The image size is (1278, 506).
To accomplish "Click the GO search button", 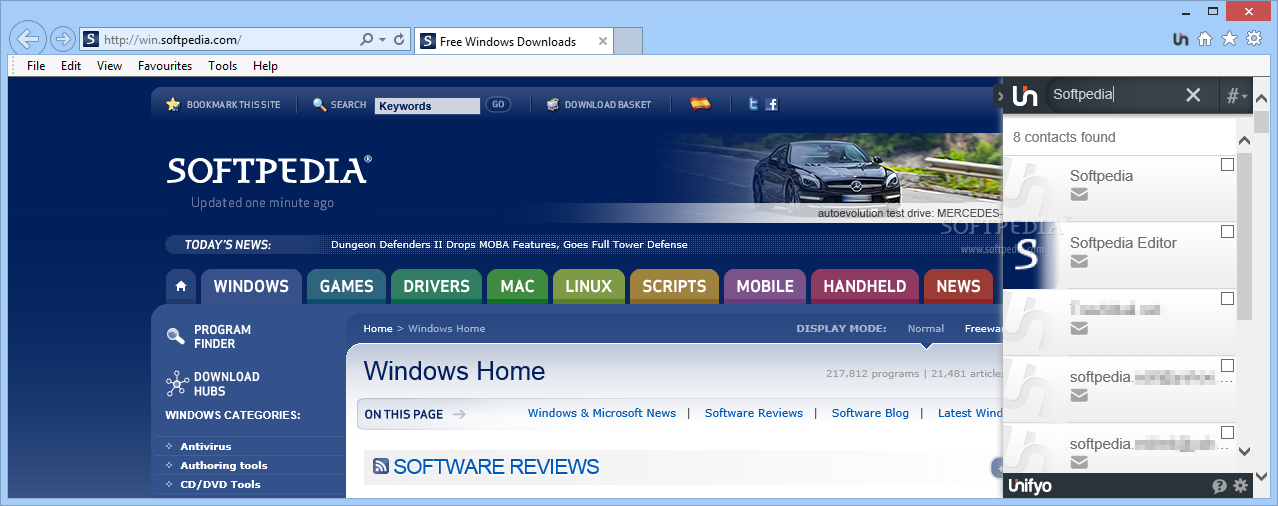I will (498, 104).
